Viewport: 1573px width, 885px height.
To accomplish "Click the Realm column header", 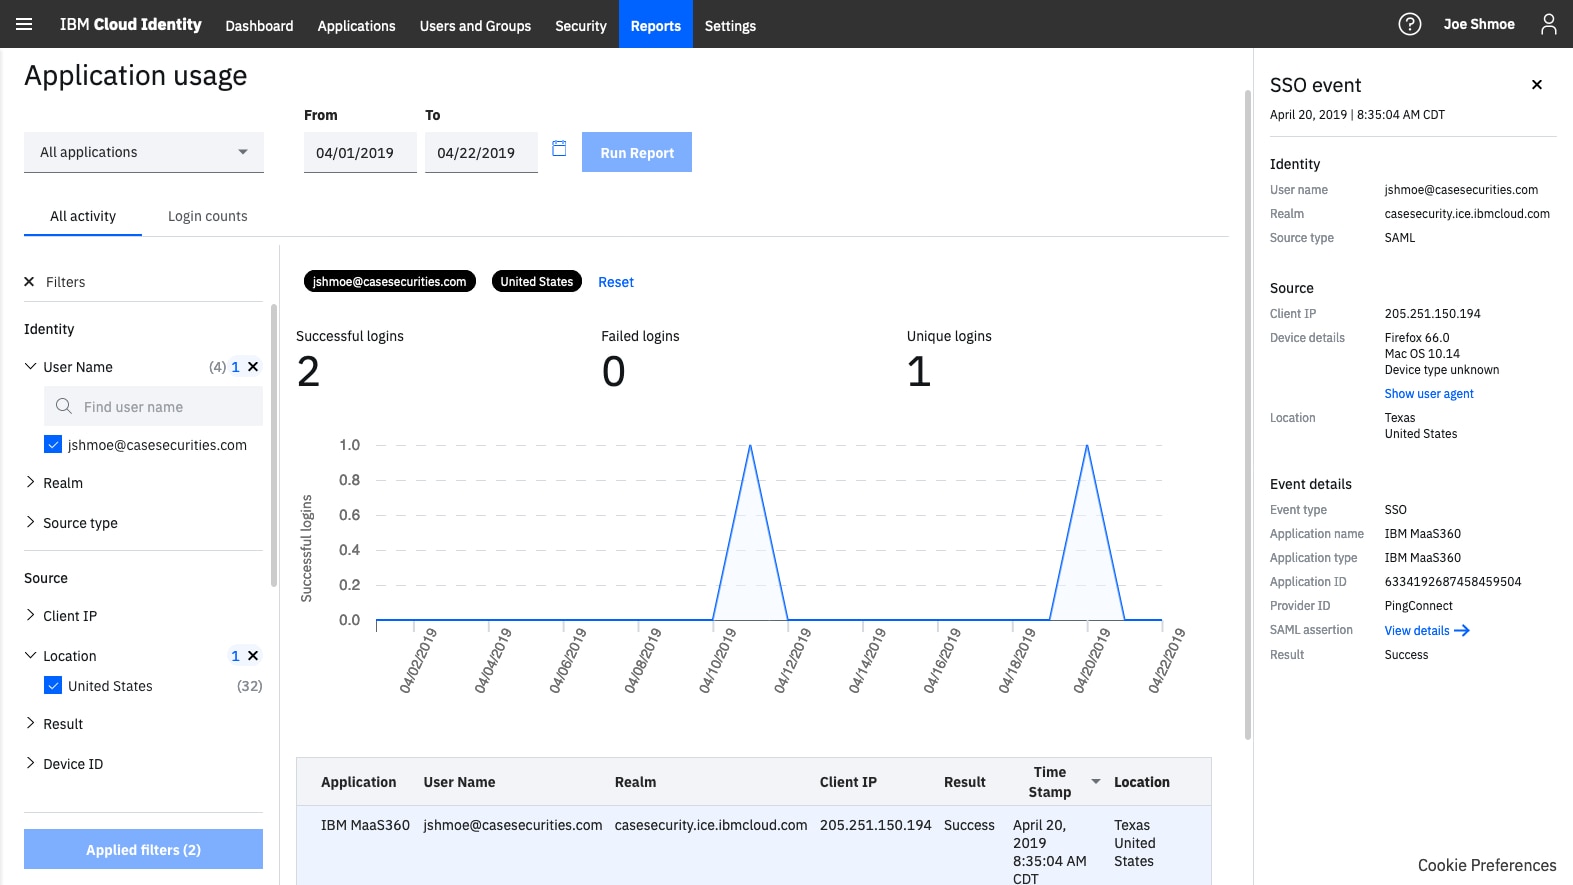I will (635, 782).
